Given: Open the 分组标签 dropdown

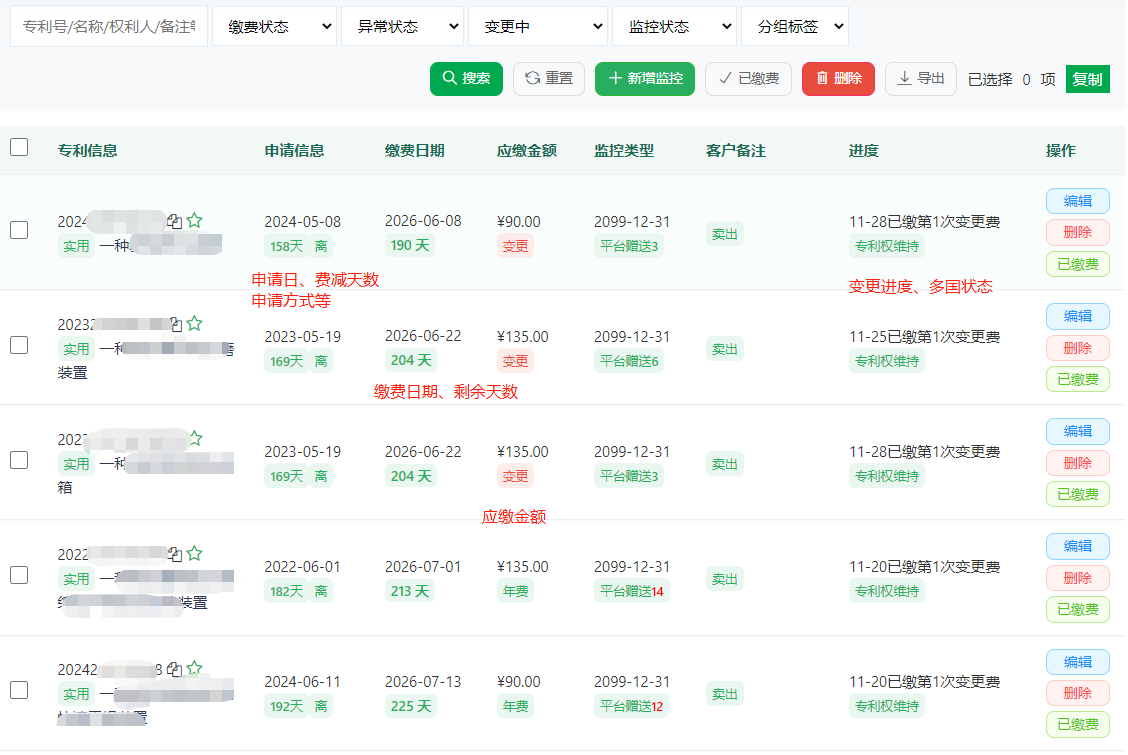Looking at the screenshot, I should coord(795,26).
